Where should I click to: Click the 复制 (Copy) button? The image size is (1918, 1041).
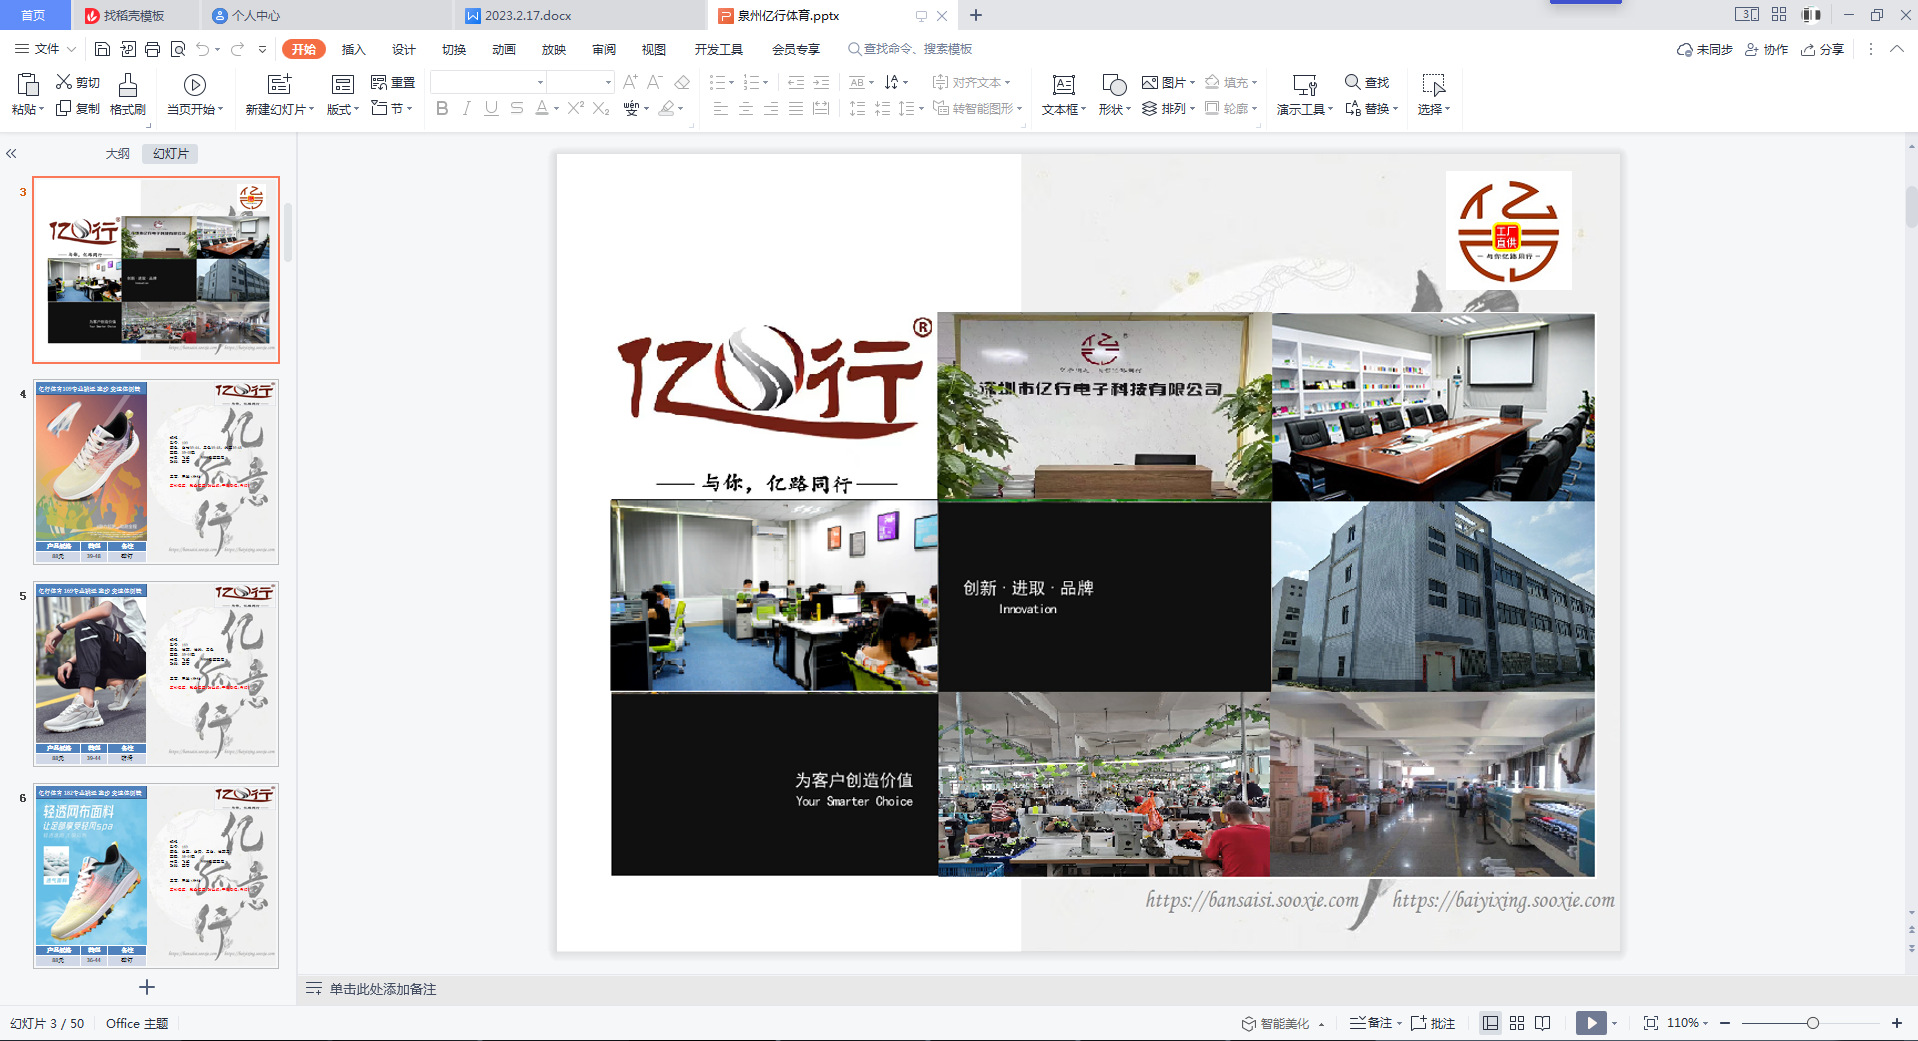(77, 108)
